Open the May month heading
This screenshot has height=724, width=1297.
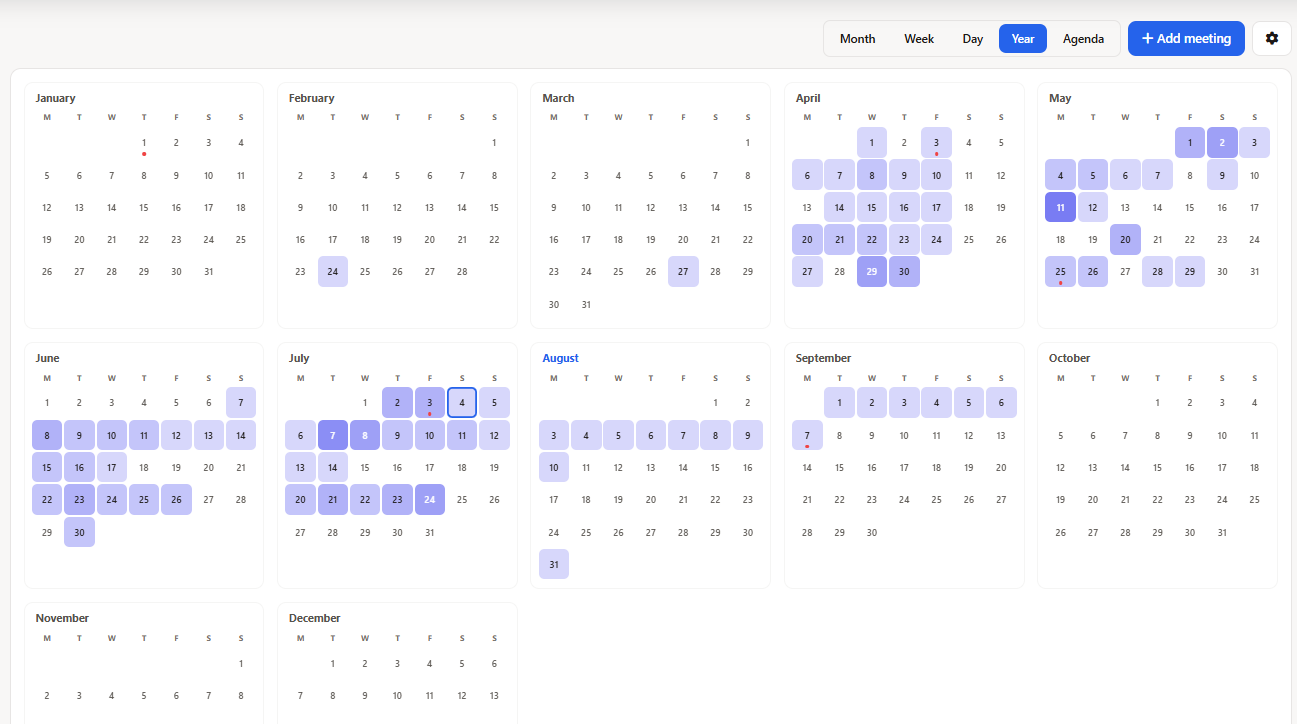point(1060,98)
